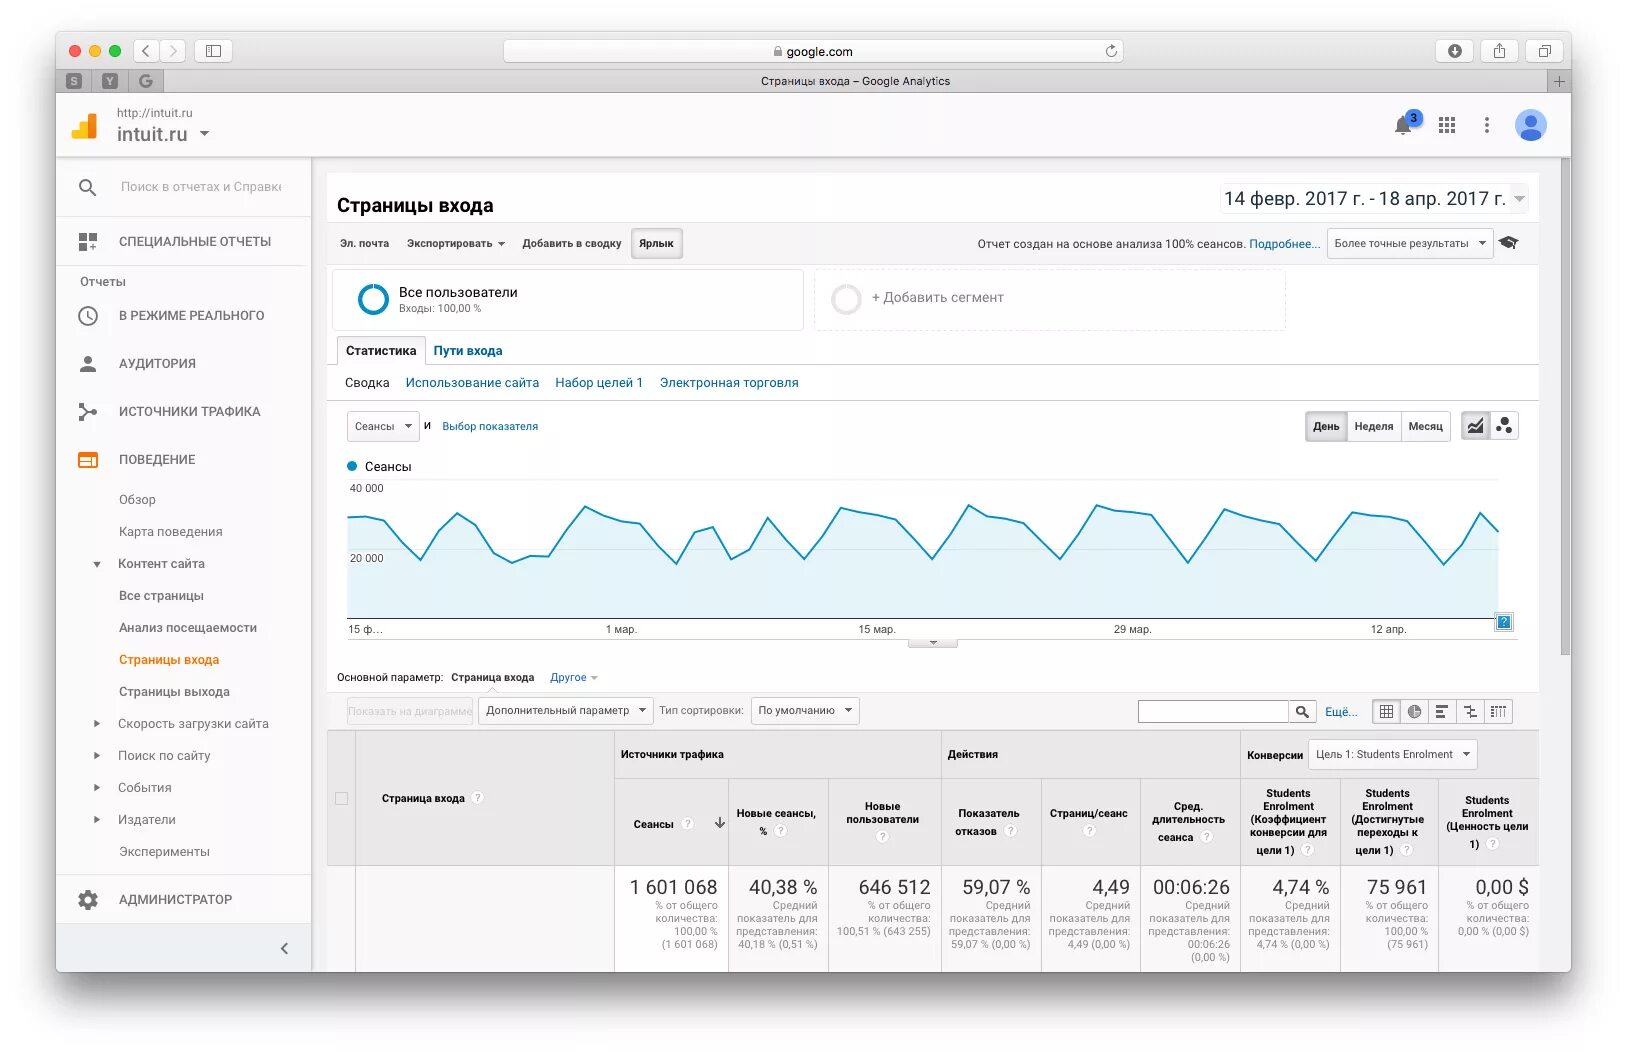Switch to the line chart view
This screenshot has height=1052, width=1627.
click(x=1475, y=426)
